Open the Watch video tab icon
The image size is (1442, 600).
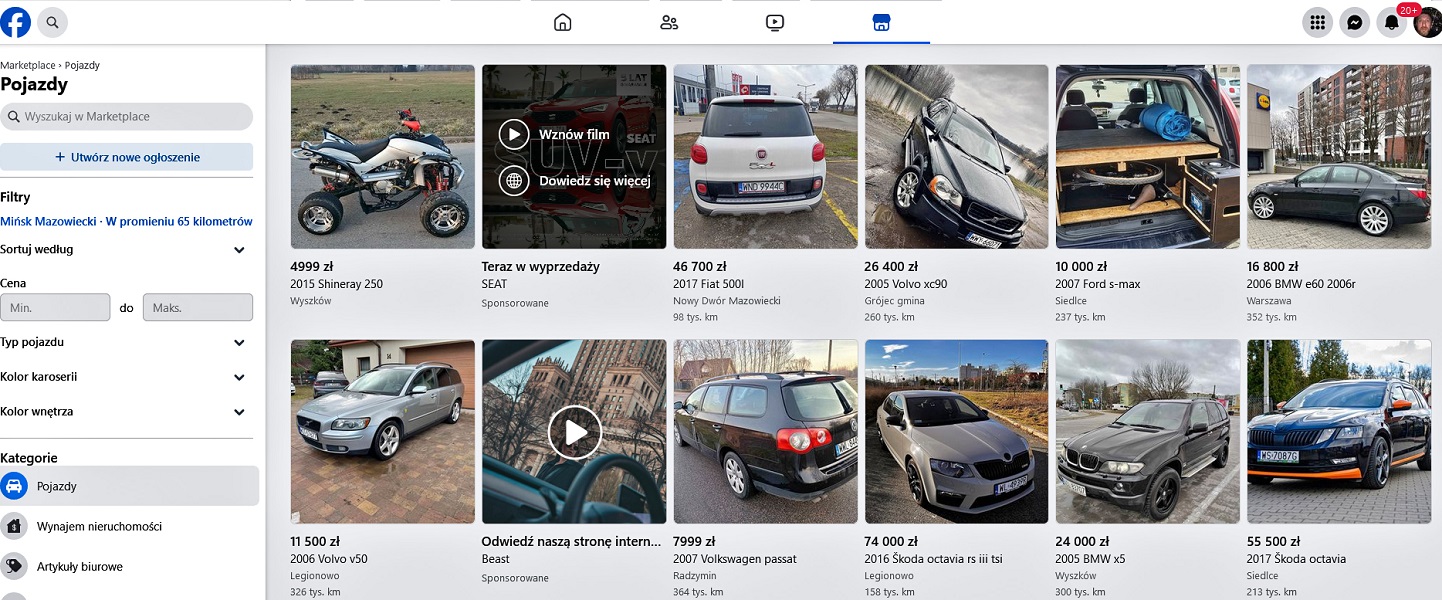tap(775, 22)
